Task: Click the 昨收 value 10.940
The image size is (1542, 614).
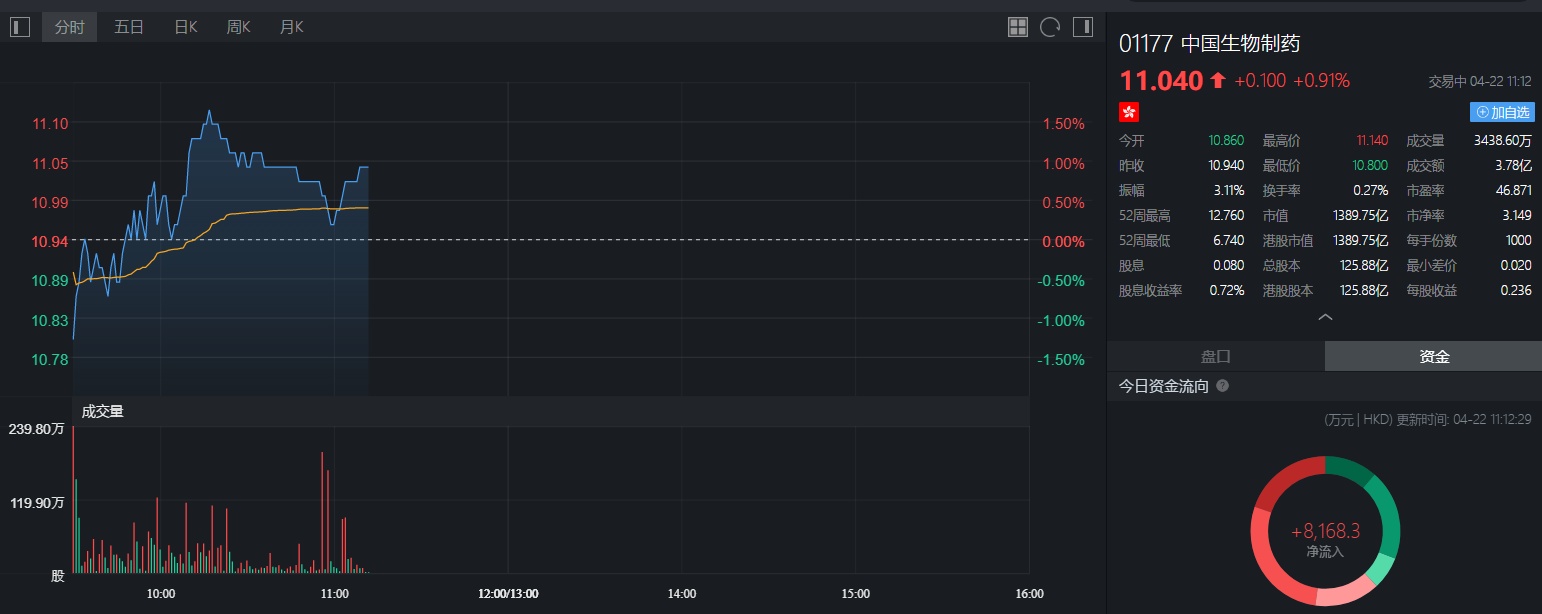Action: (1226, 166)
